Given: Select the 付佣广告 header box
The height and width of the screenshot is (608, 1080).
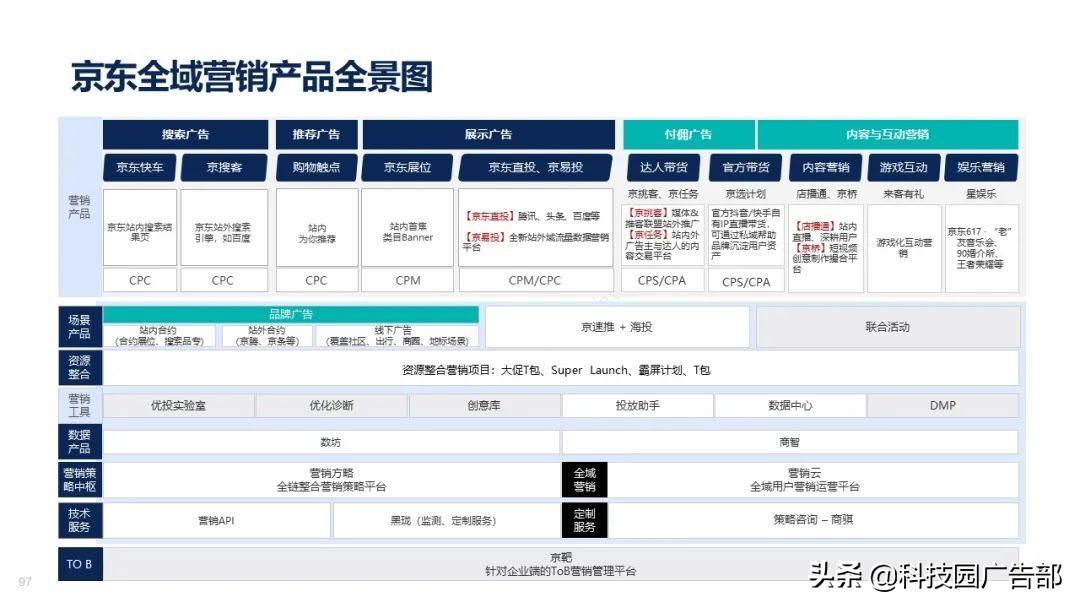Looking at the screenshot, I should pyautogui.click(x=688, y=134).
